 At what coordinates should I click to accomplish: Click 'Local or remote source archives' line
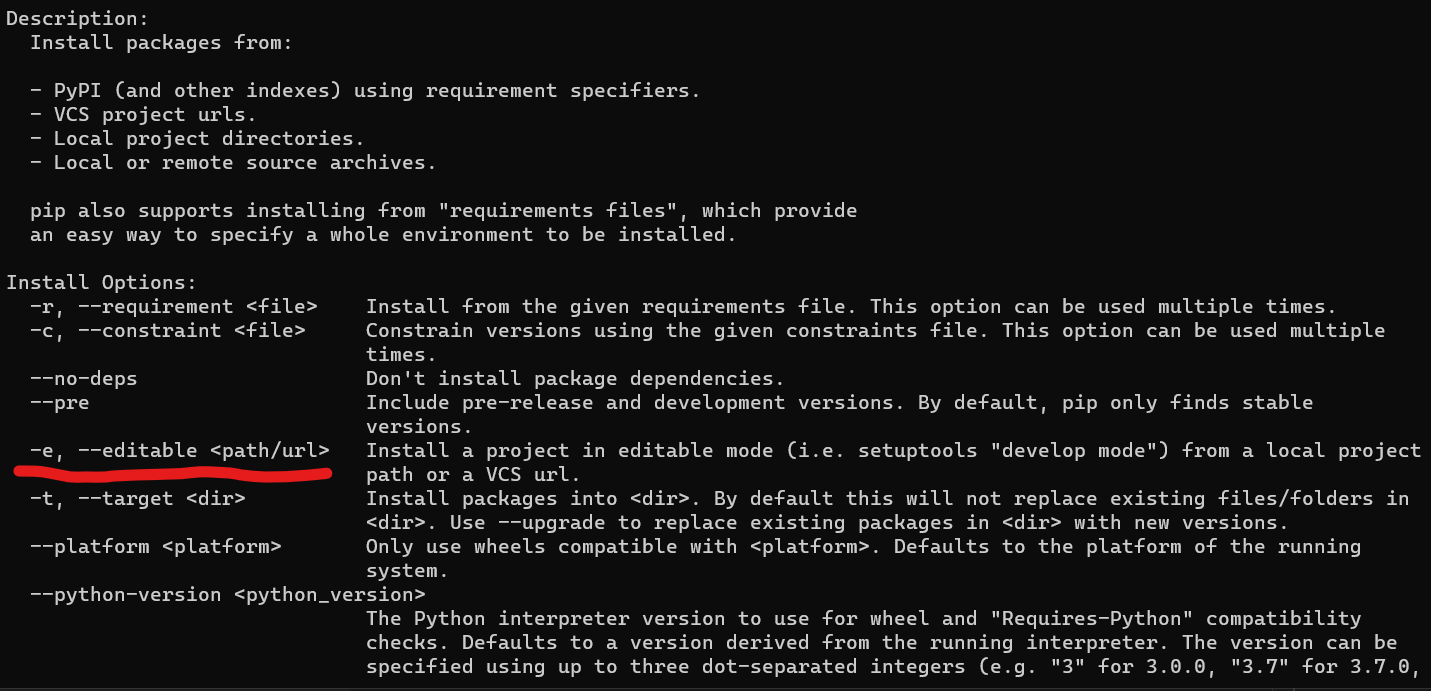[233, 163]
